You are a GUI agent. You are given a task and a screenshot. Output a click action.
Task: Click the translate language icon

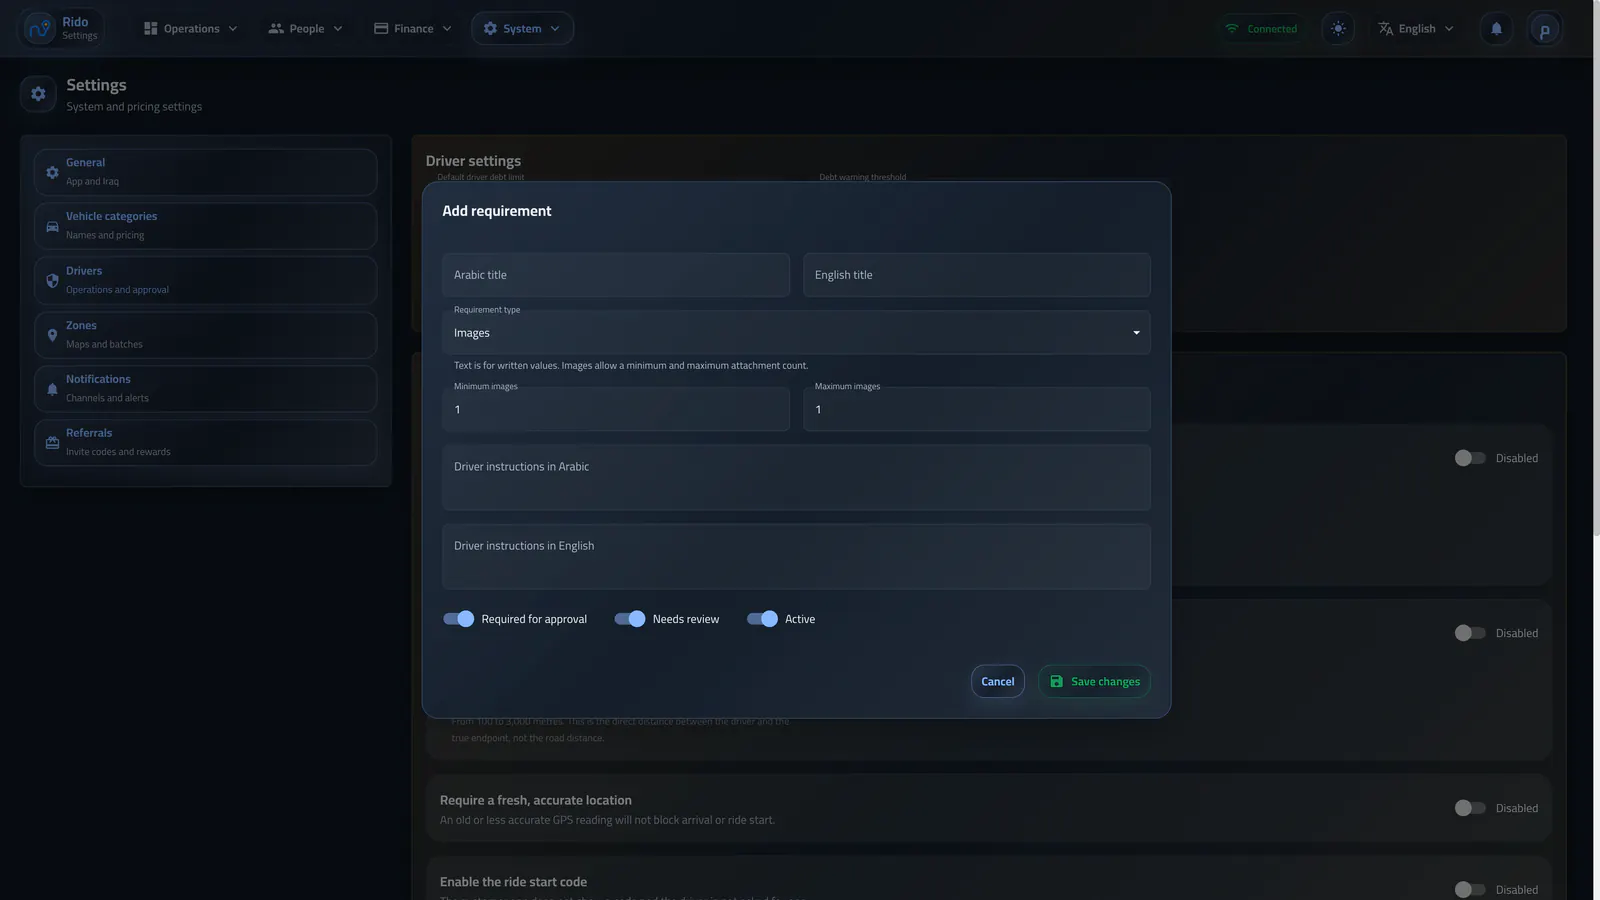point(1386,29)
